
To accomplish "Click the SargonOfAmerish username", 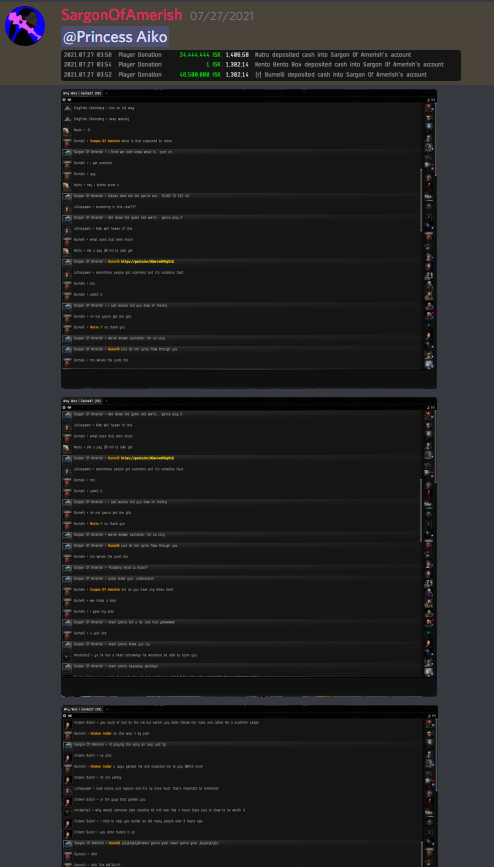I will 122,15.
